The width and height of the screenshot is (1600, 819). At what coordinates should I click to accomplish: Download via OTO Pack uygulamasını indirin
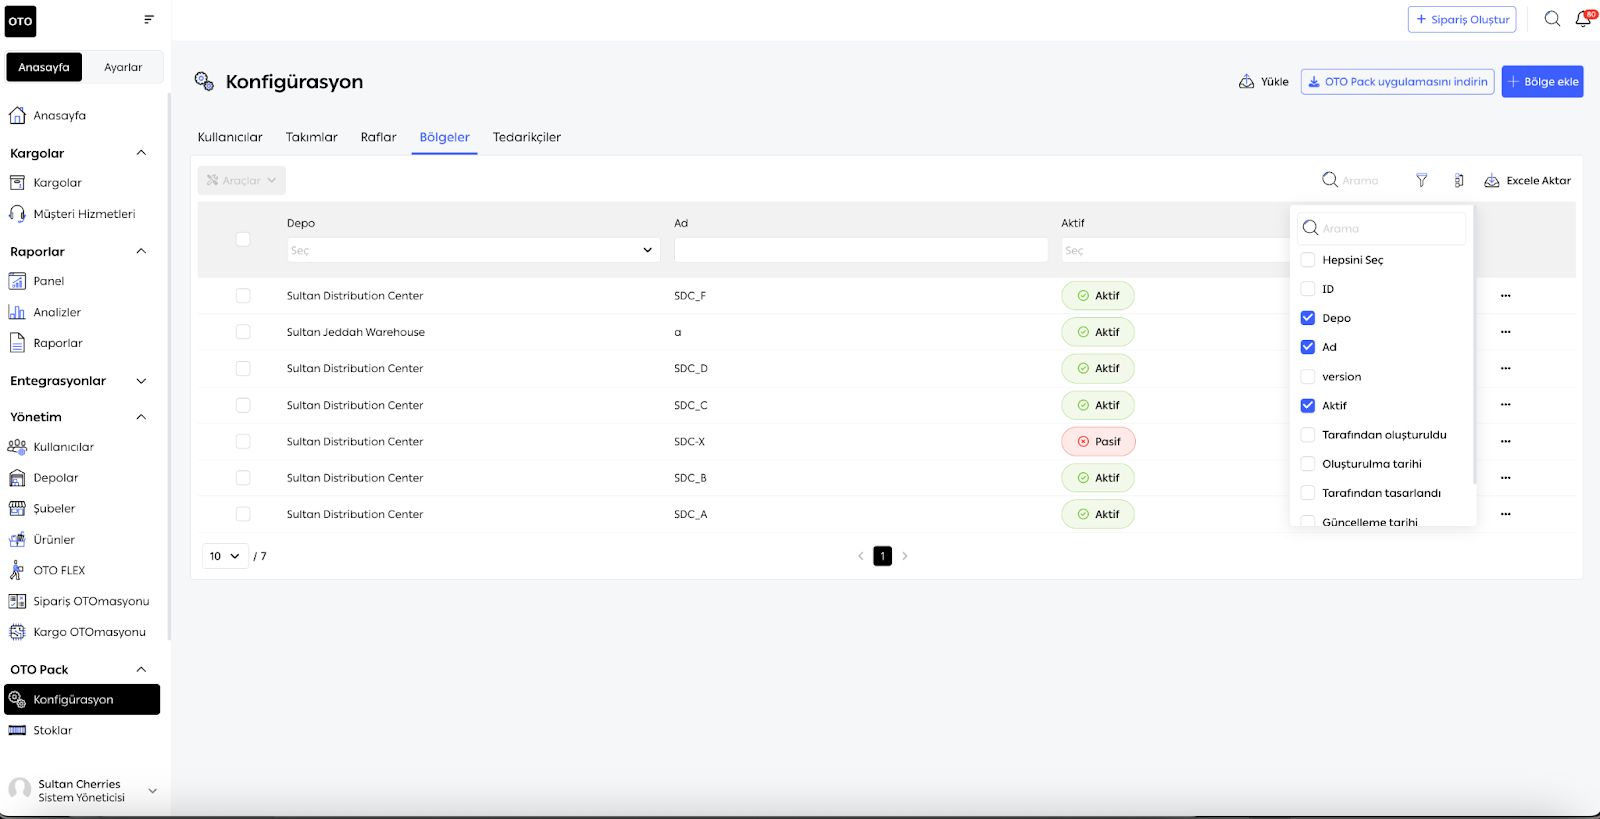[1398, 81]
